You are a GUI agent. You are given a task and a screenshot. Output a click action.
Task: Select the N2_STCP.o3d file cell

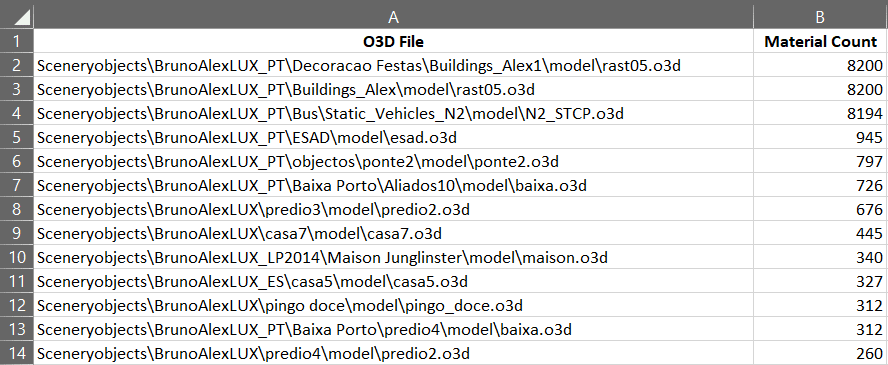pyautogui.click(x=393, y=113)
